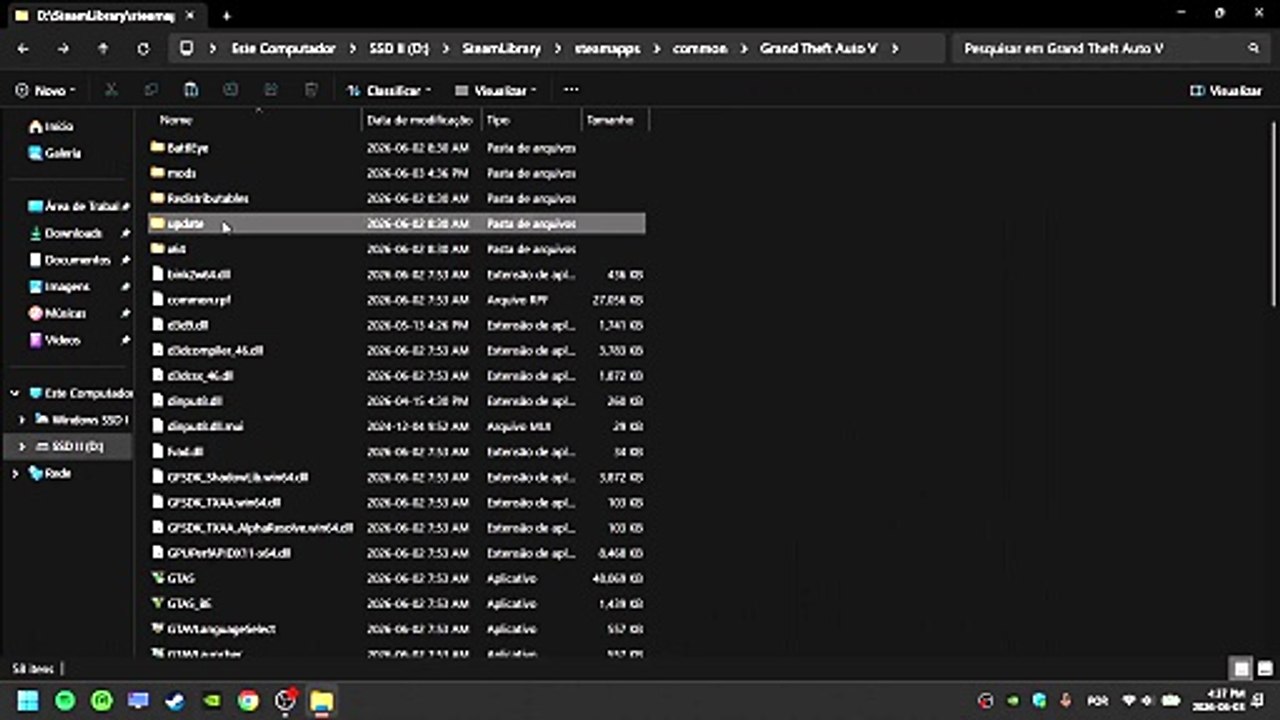Go up one folder level
The width and height of the screenshot is (1280, 720).
point(103,48)
